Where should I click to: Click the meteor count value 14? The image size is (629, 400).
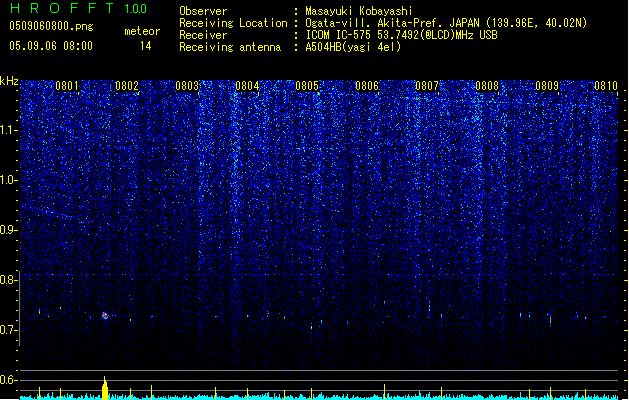click(x=146, y=46)
